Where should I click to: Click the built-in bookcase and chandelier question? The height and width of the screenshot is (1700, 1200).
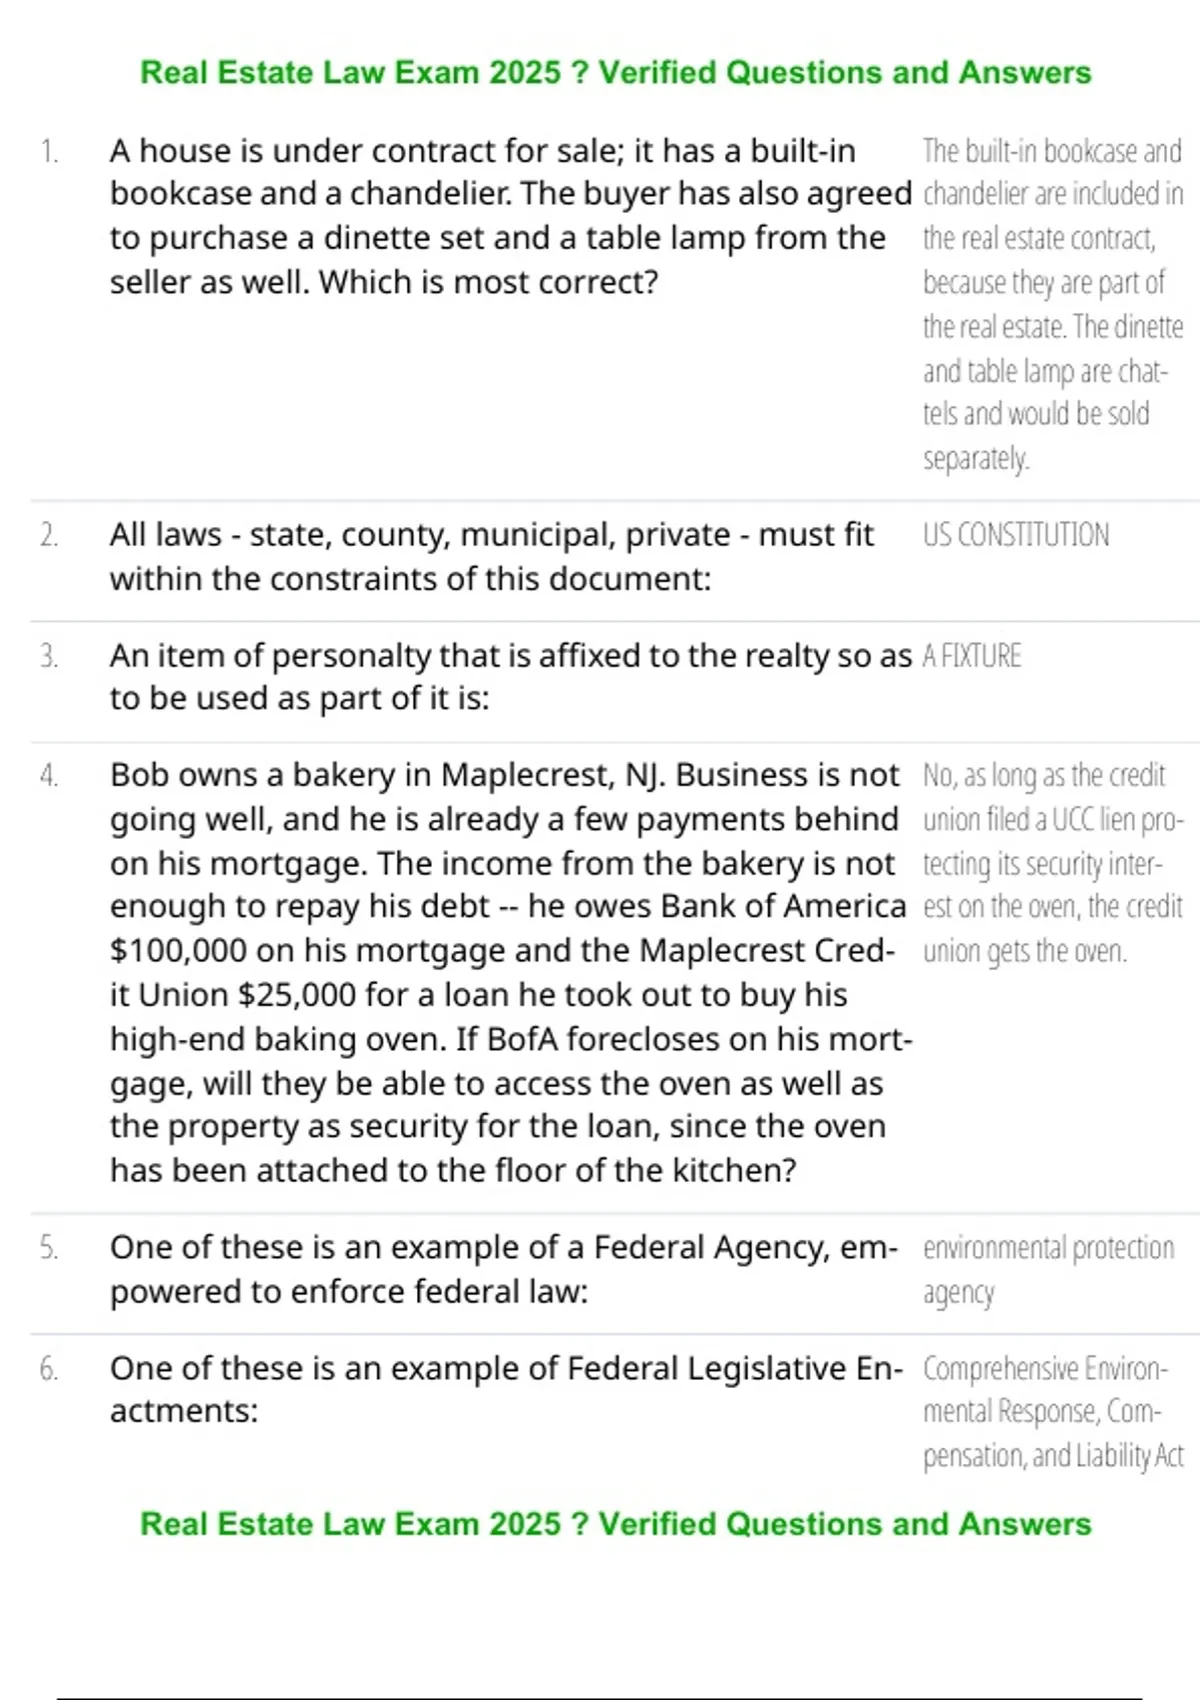coord(510,217)
